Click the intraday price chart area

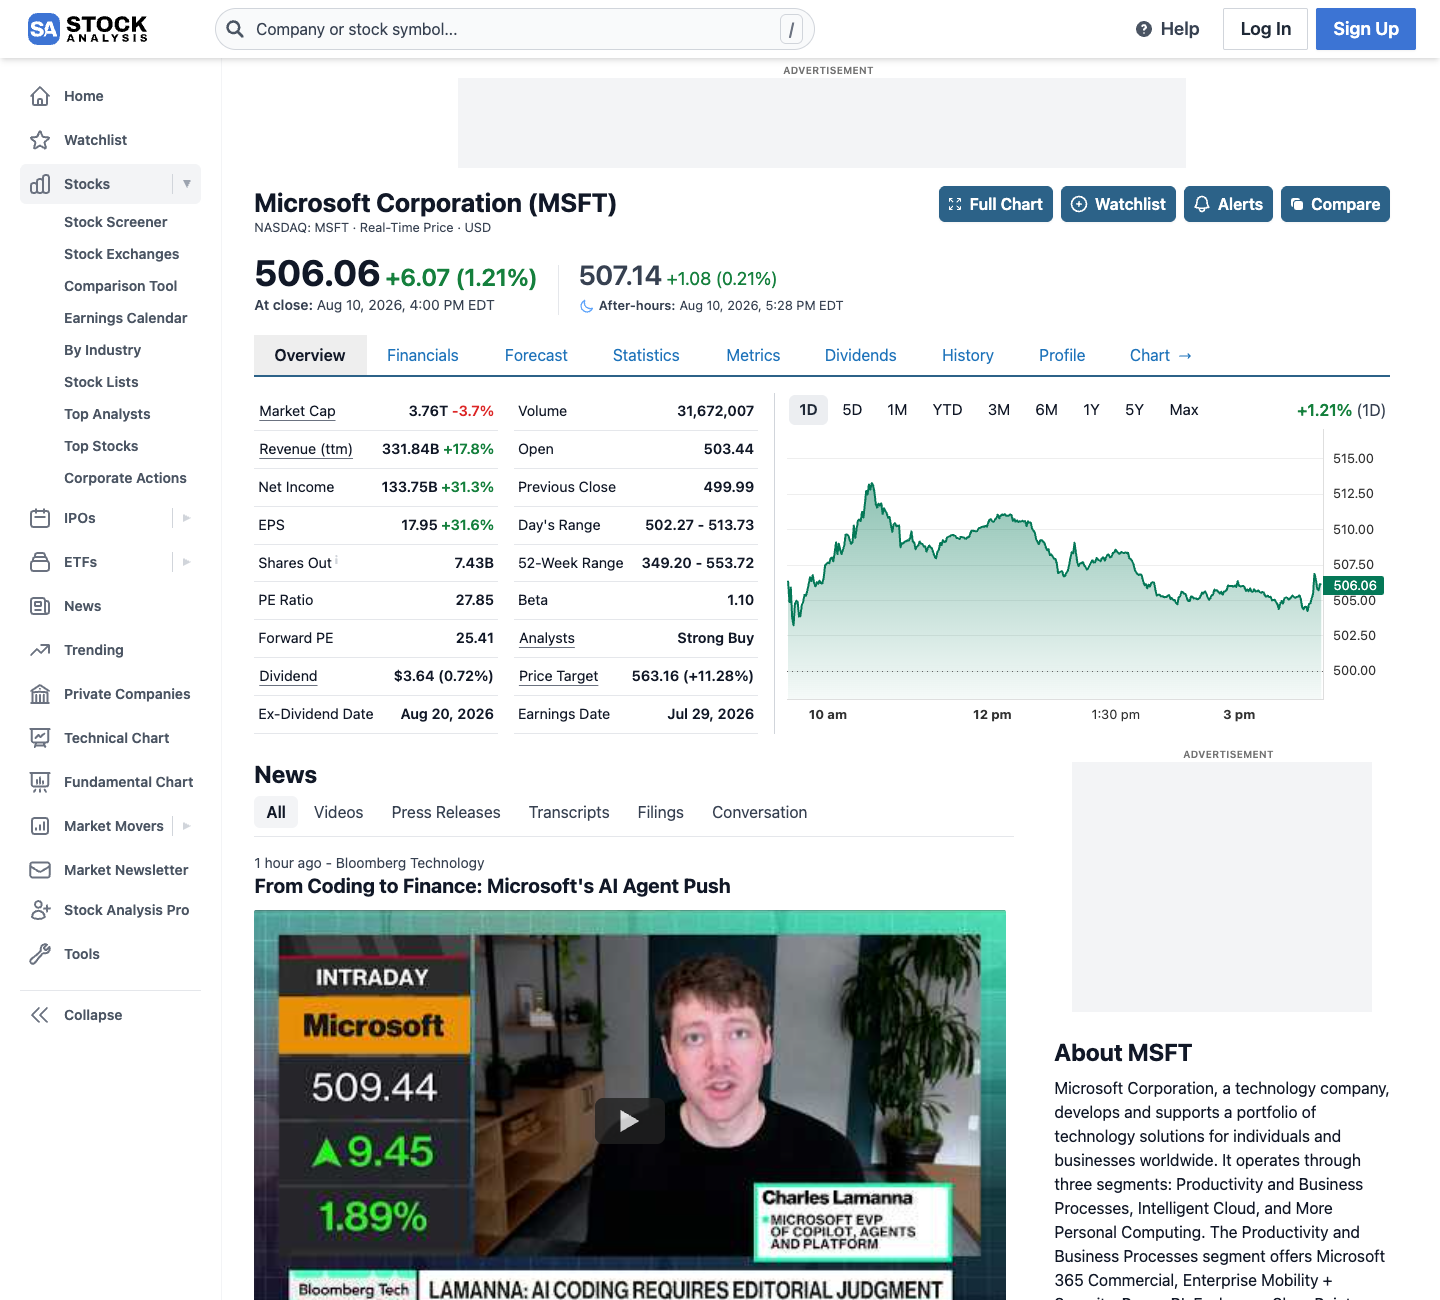(1055, 565)
